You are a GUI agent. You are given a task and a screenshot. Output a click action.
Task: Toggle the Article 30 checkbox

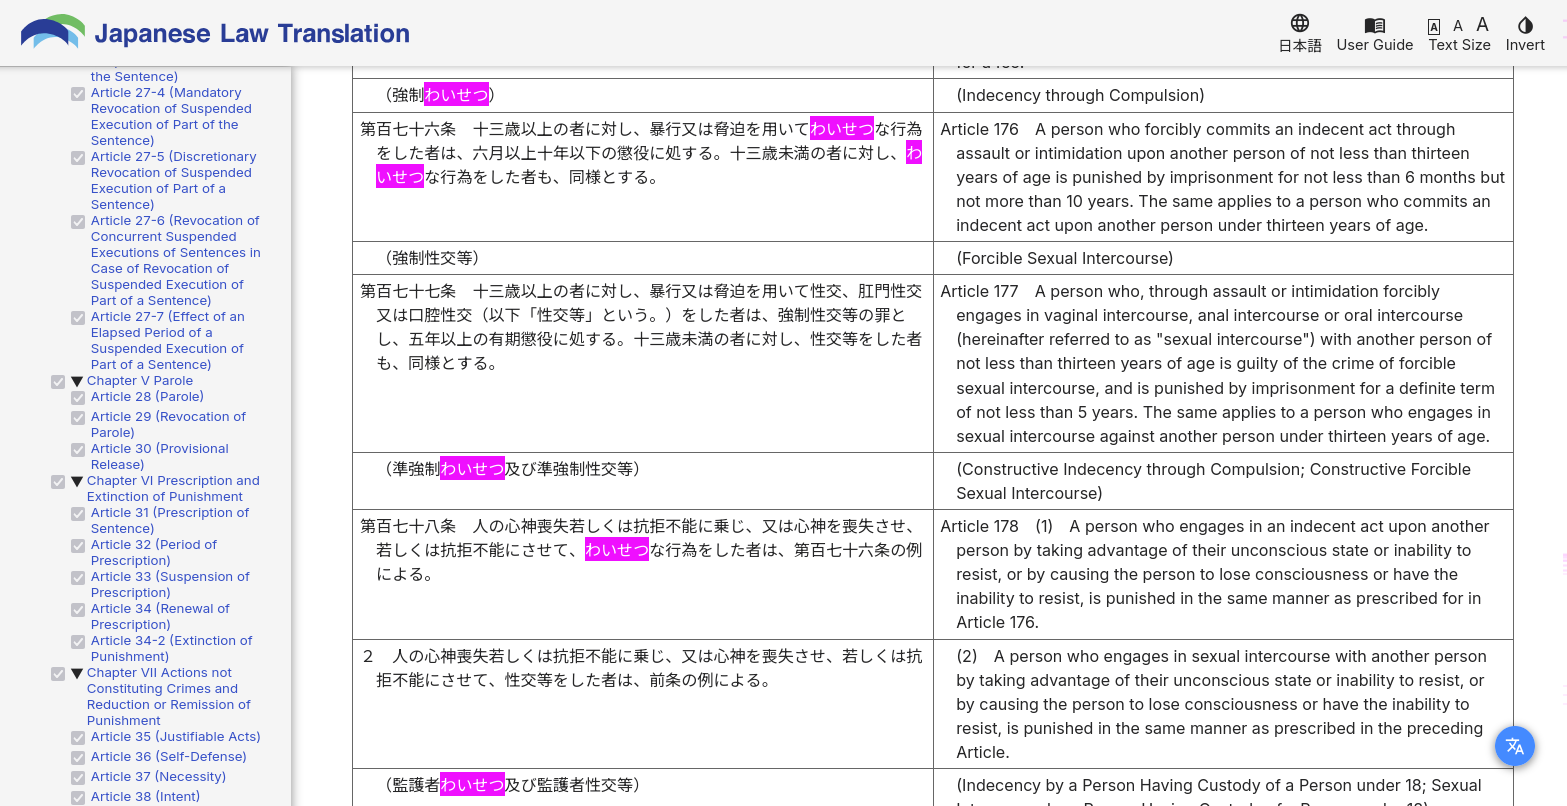78,450
